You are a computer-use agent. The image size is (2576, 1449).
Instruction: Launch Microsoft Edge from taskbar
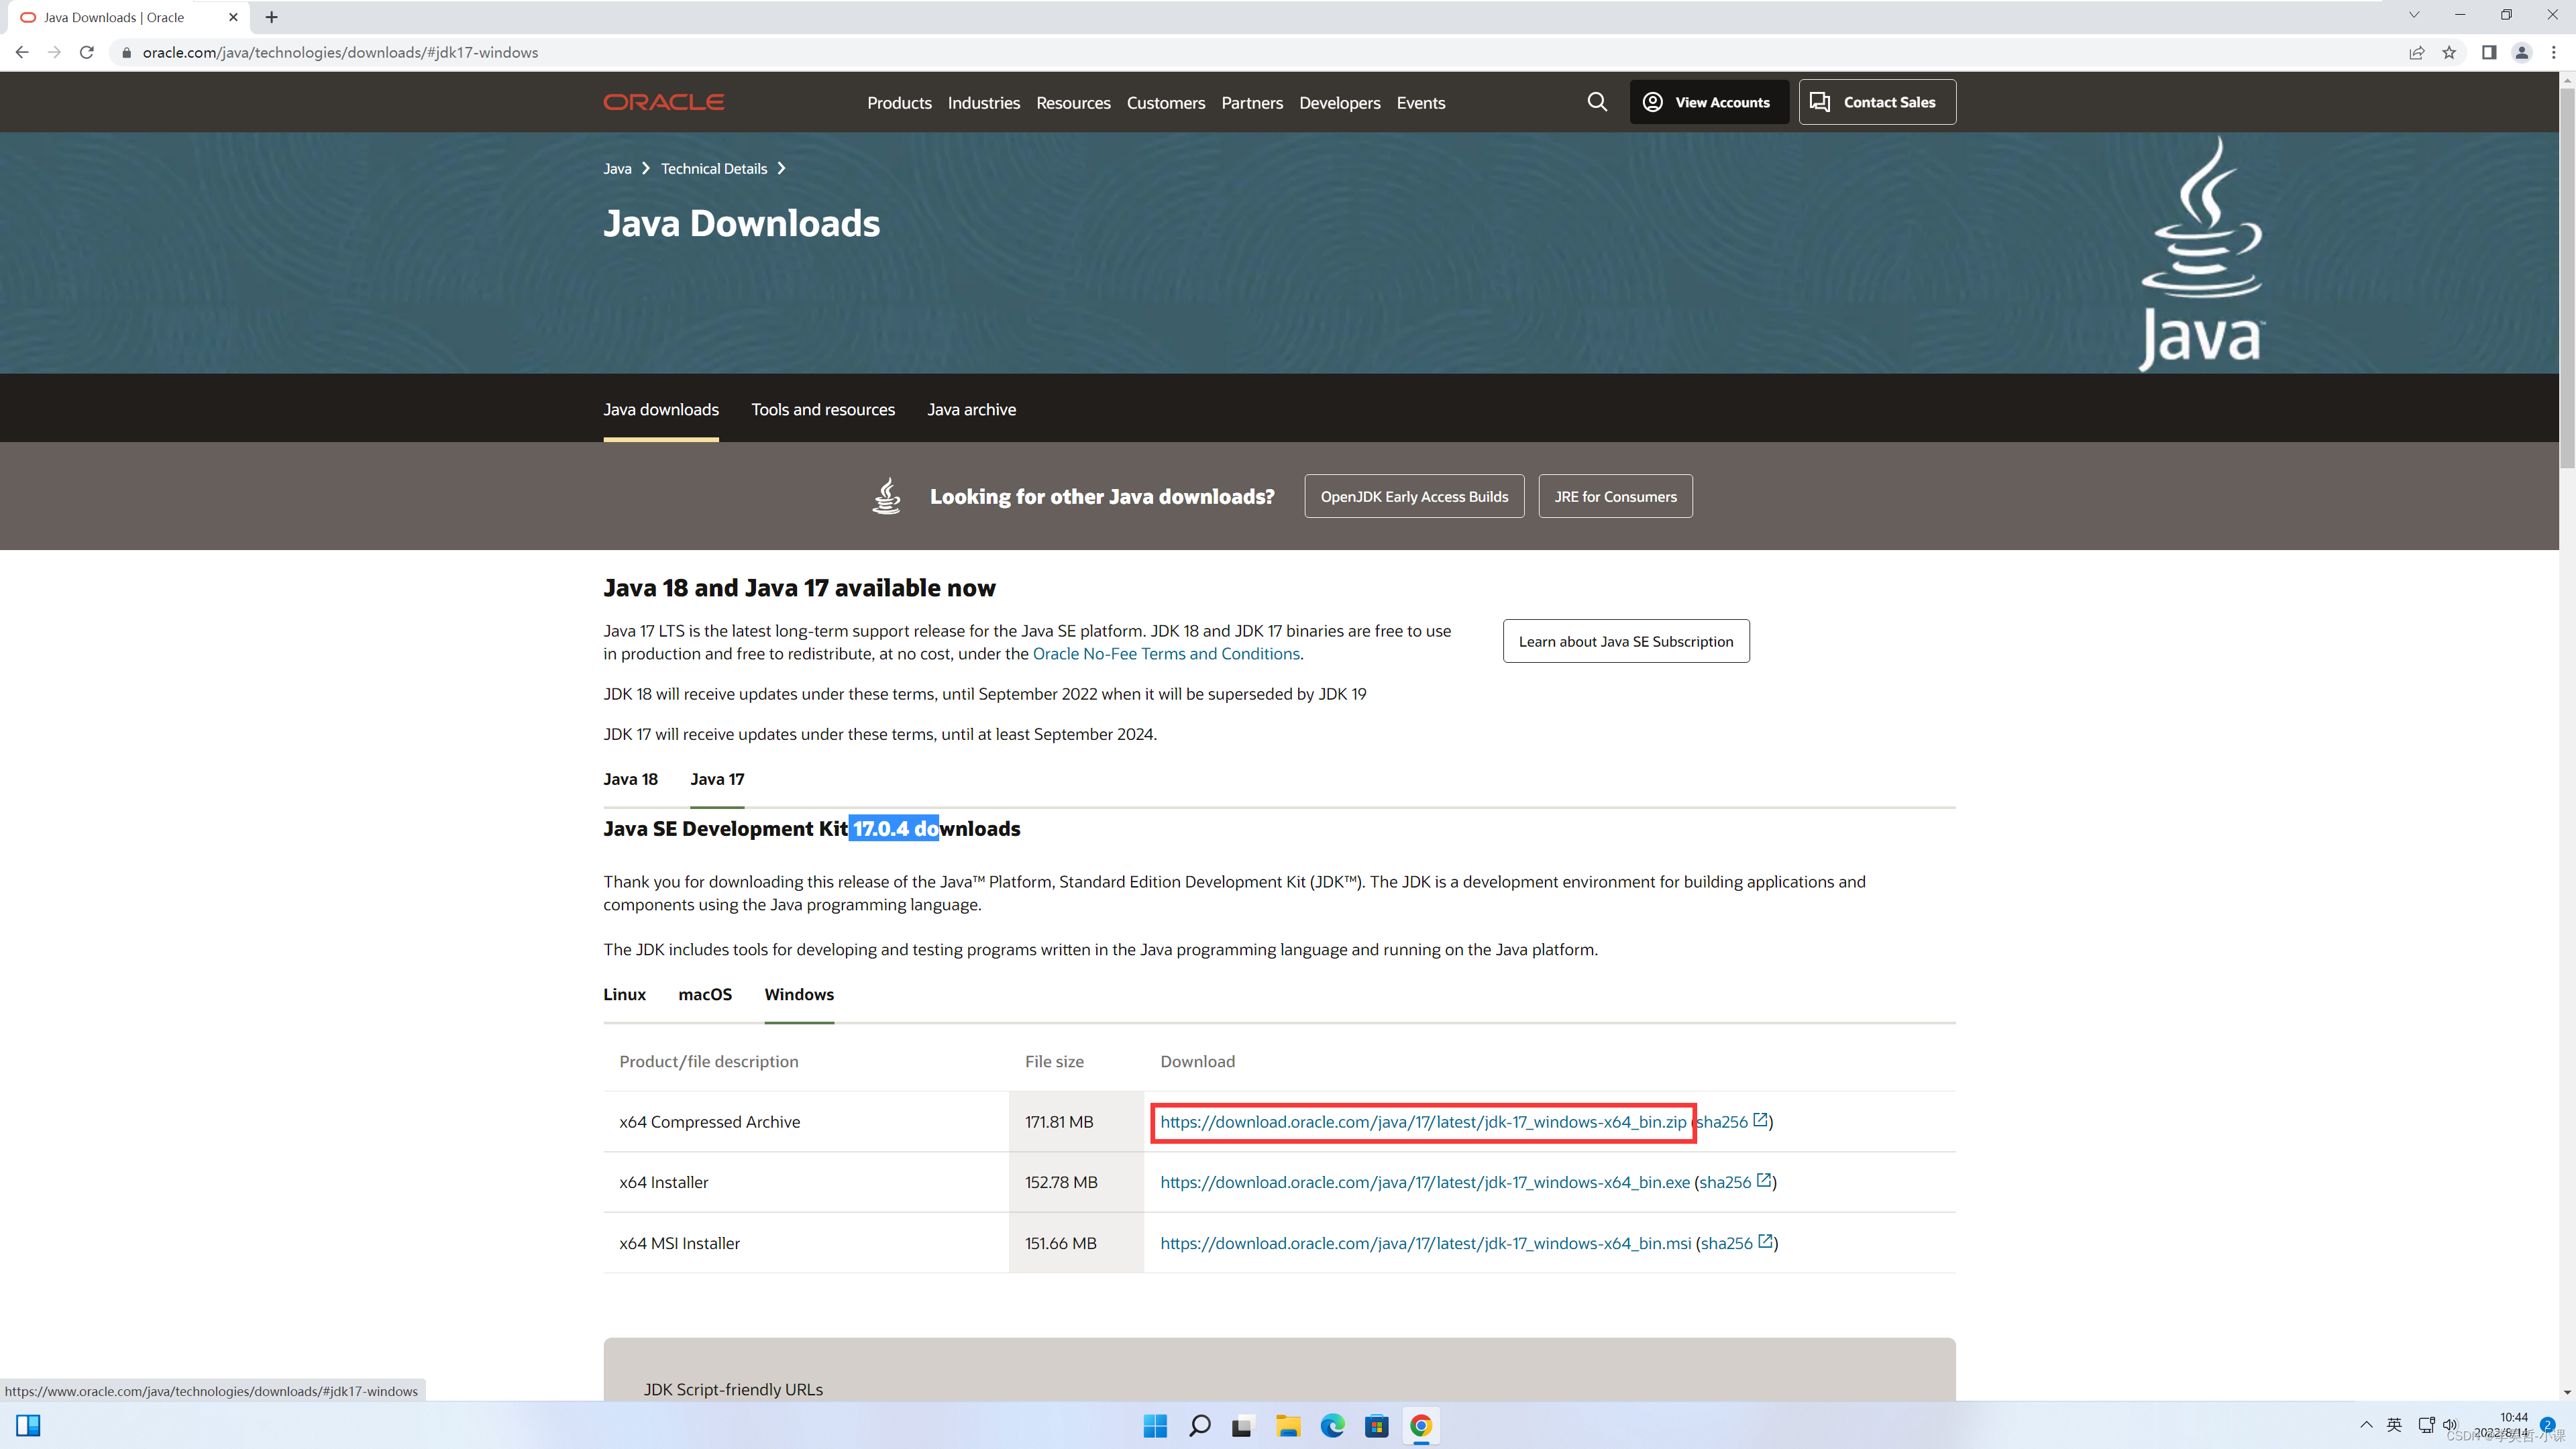[1332, 1425]
